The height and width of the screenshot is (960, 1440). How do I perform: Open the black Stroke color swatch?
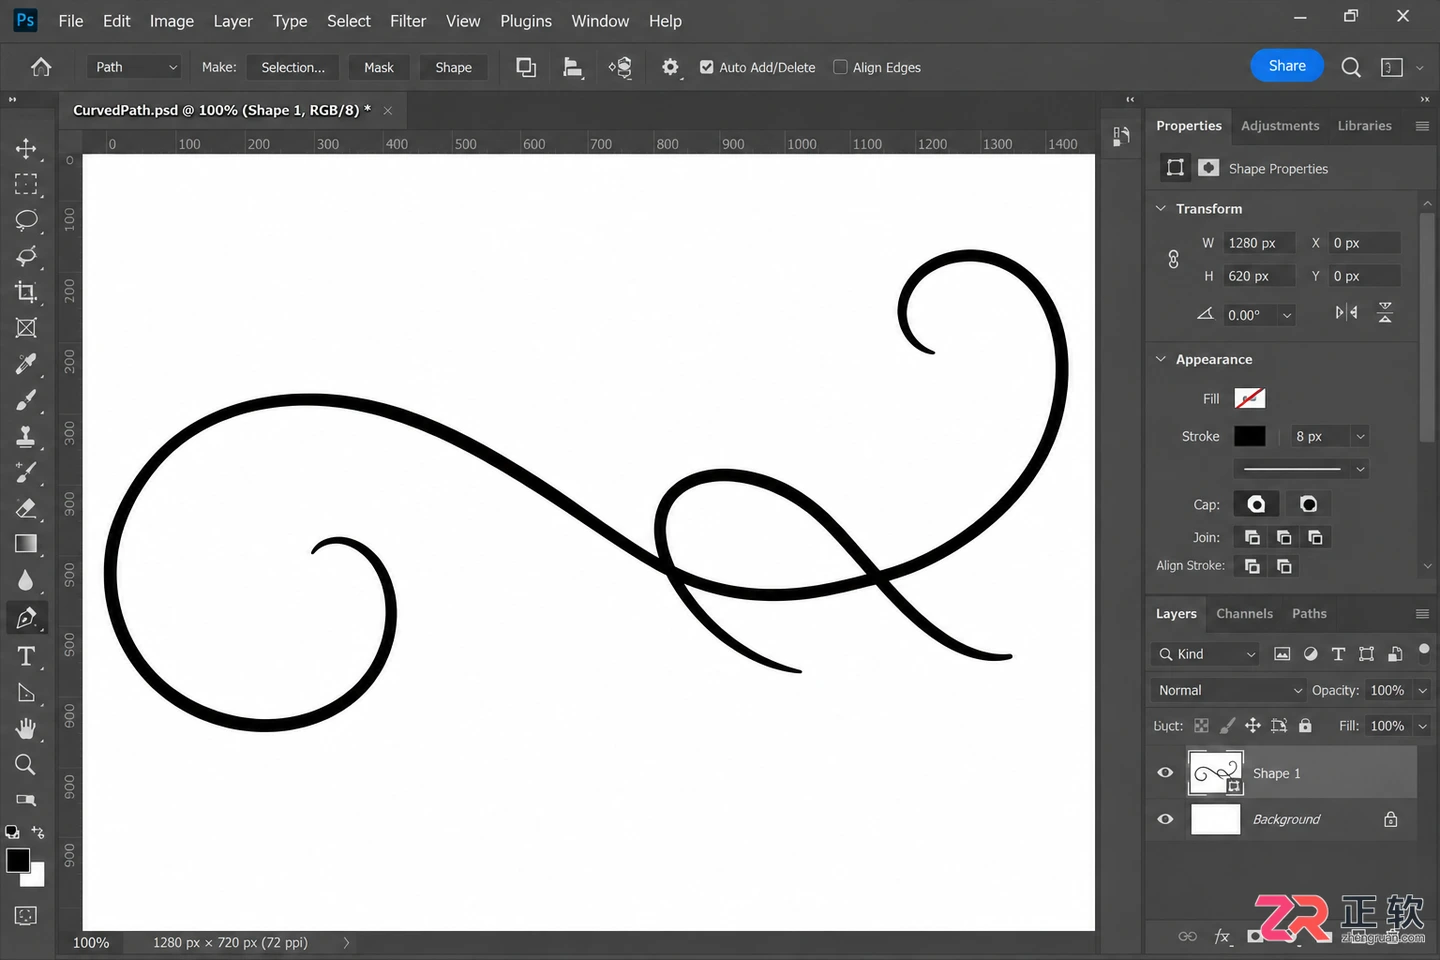(x=1249, y=436)
